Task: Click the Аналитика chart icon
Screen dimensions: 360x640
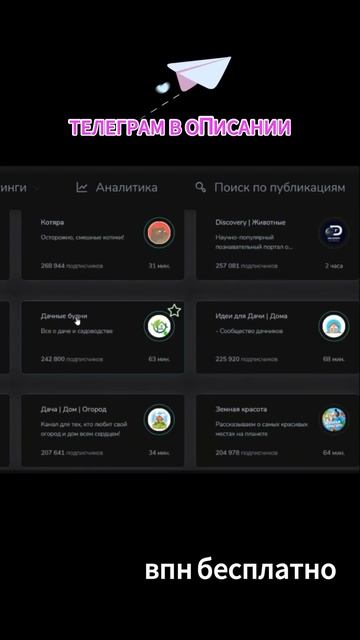Action: [82, 187]
